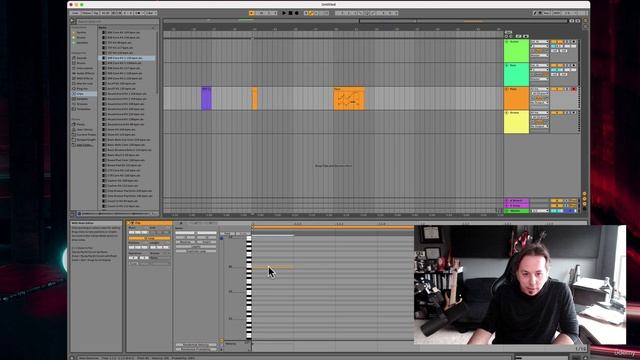640x360 pixels.
Task: Fold the bright green track with its triangle
Action: pyautogui.click(x=507, y=42)
